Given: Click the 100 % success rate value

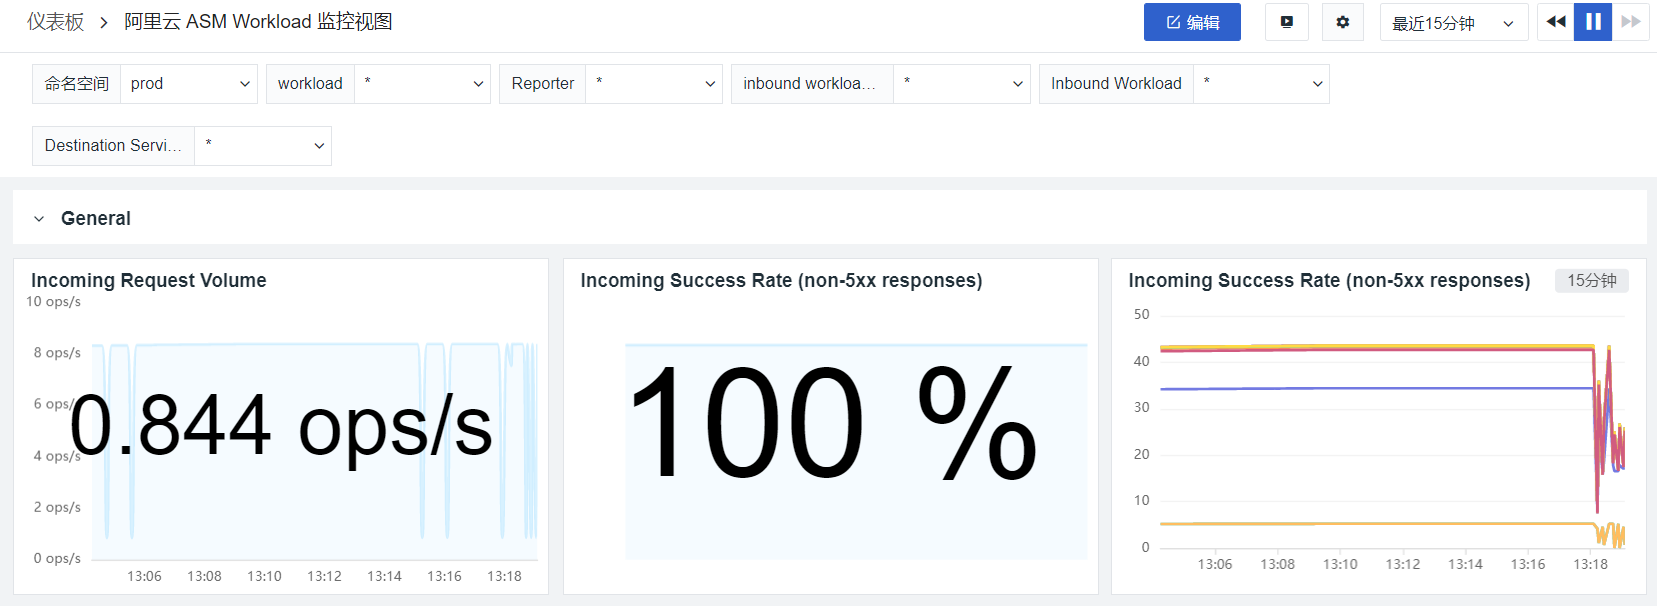Looking at the screenshot, I should pyautogui.click(x=832, y=424).
